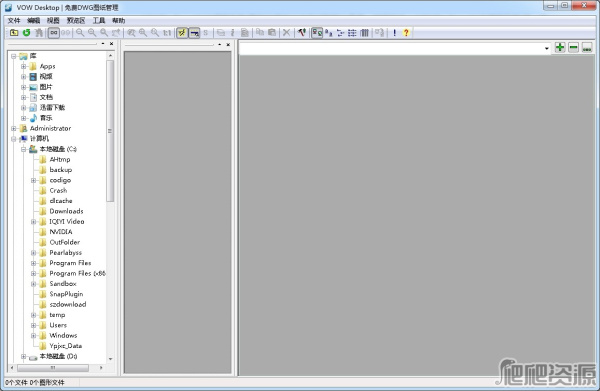This screenshot has height=391, width=600.
Task: Open the 视图 menu
Action: 53,20
